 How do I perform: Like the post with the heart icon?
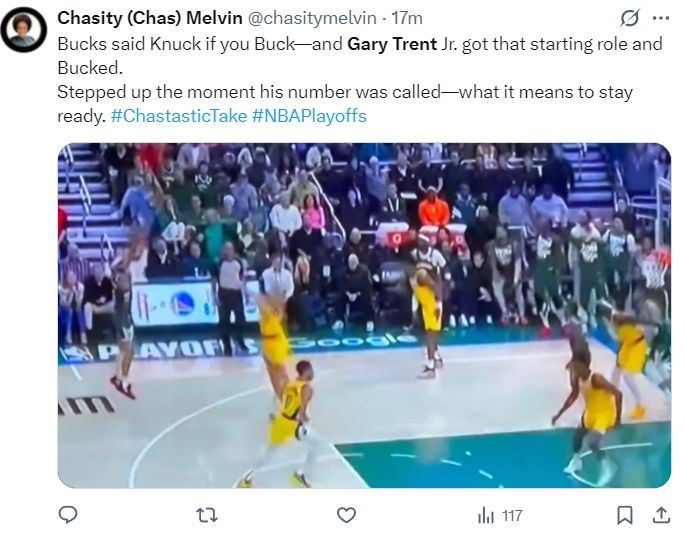tap(346, 515)
